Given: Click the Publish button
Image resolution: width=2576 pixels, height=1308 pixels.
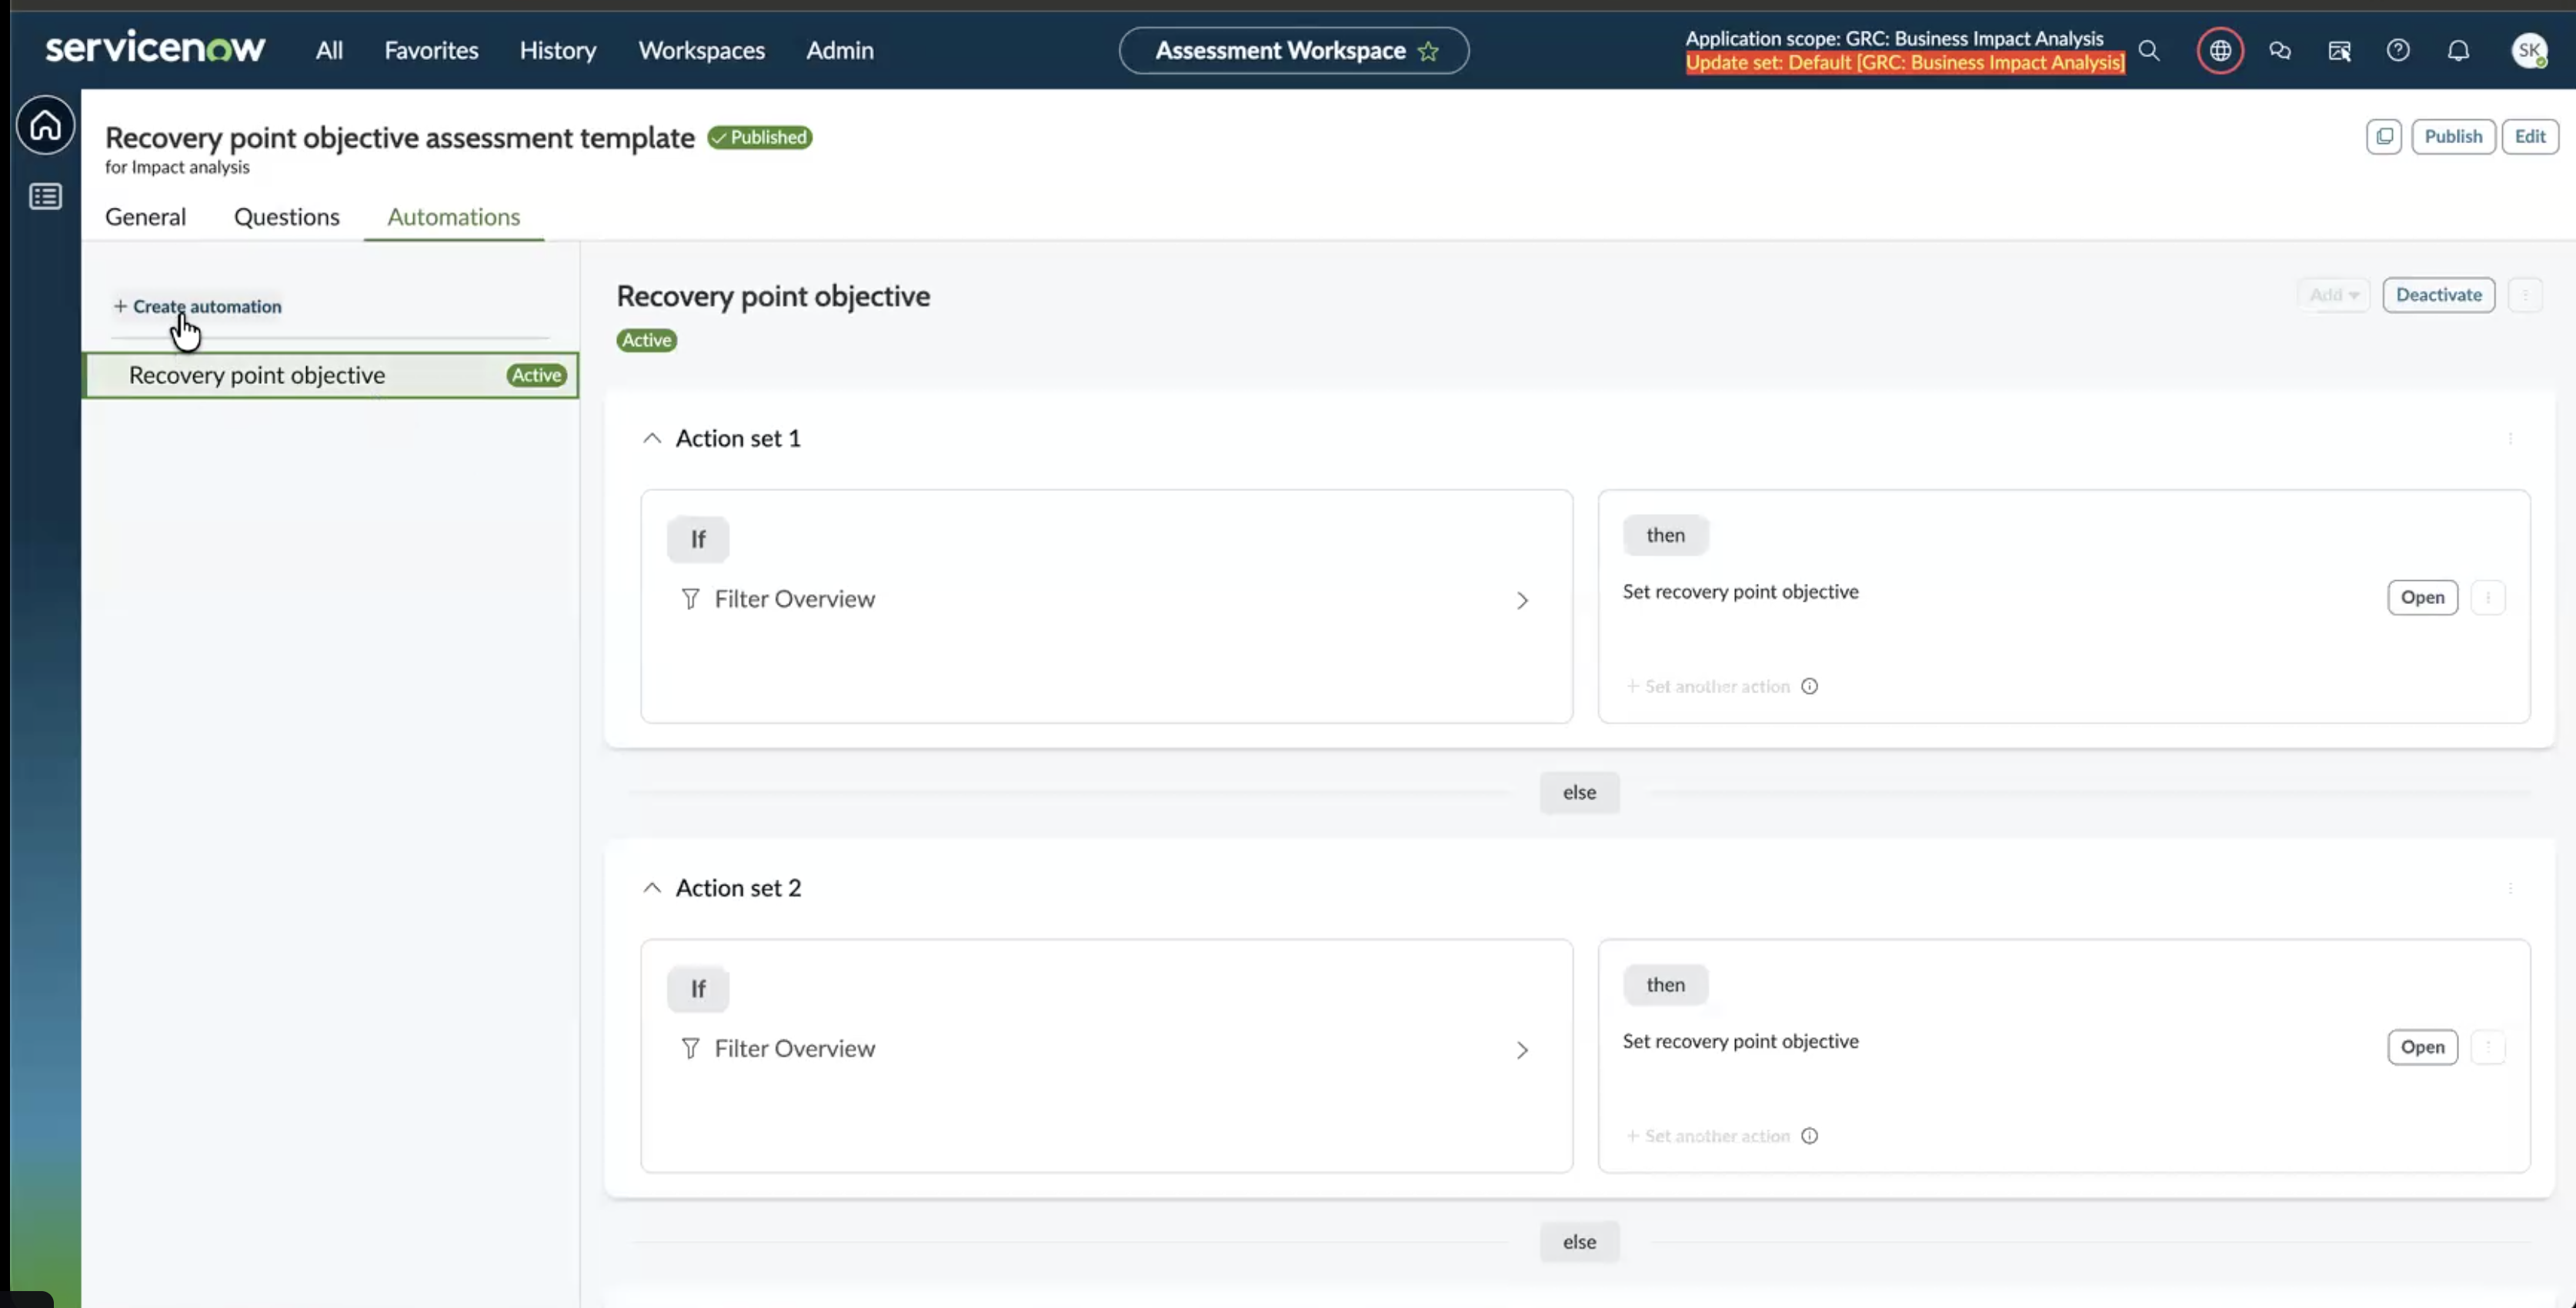Looking at the screenshot, I should (x=2453, y=136).
